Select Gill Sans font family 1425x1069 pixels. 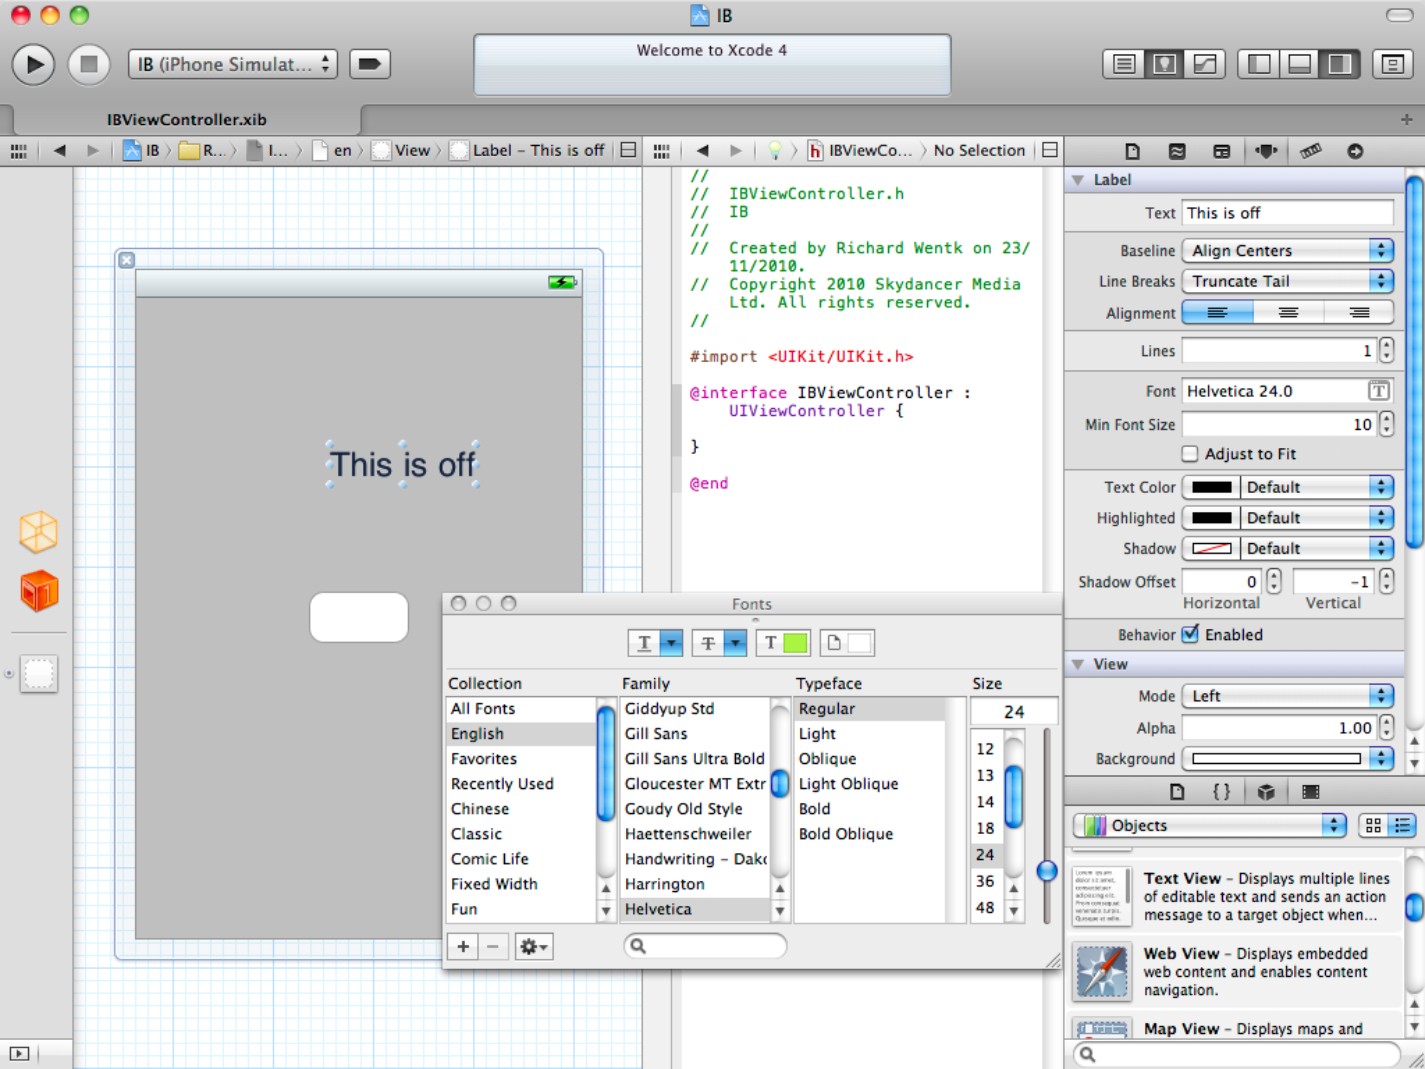coord(695,734)
